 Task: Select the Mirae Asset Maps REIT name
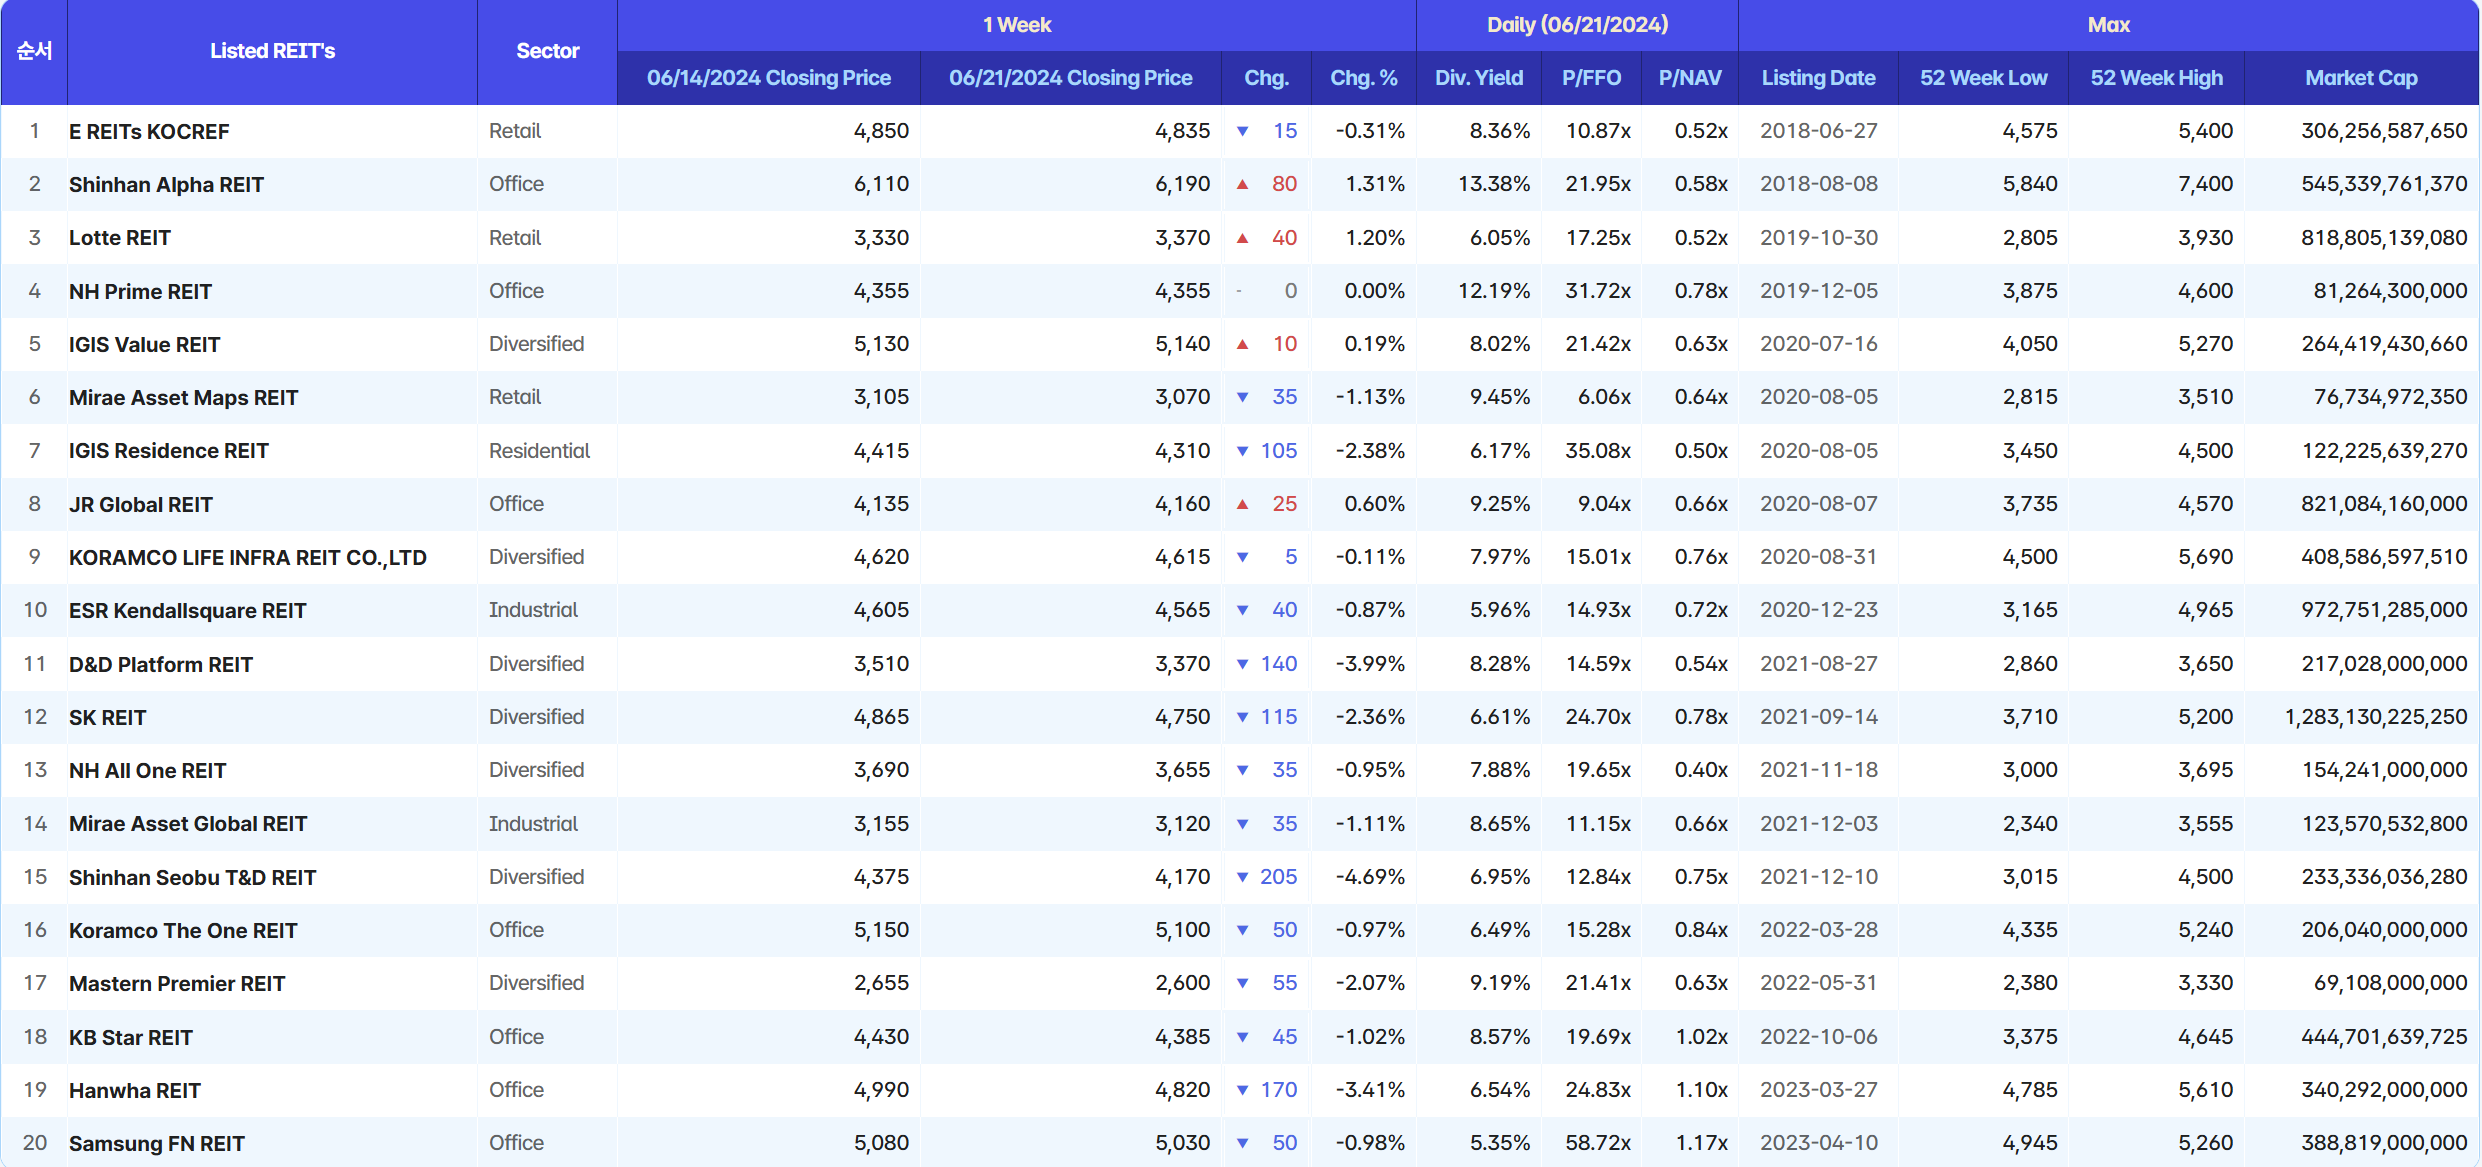pyautogui.click(x=183, y=398)
